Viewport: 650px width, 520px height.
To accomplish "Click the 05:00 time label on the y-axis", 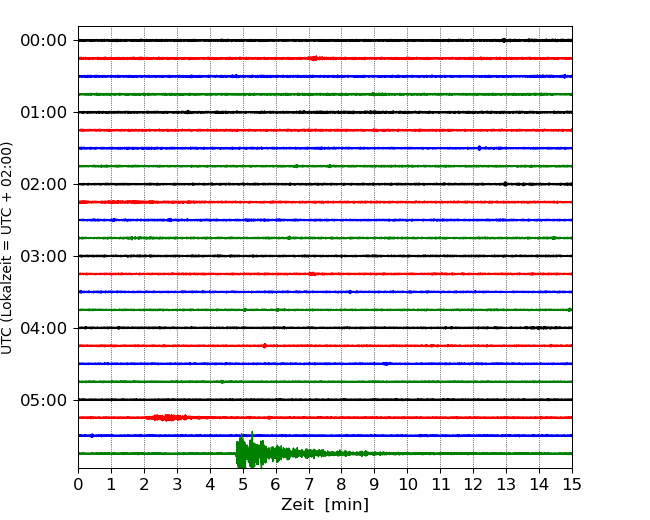I will (x=44, y=400).
